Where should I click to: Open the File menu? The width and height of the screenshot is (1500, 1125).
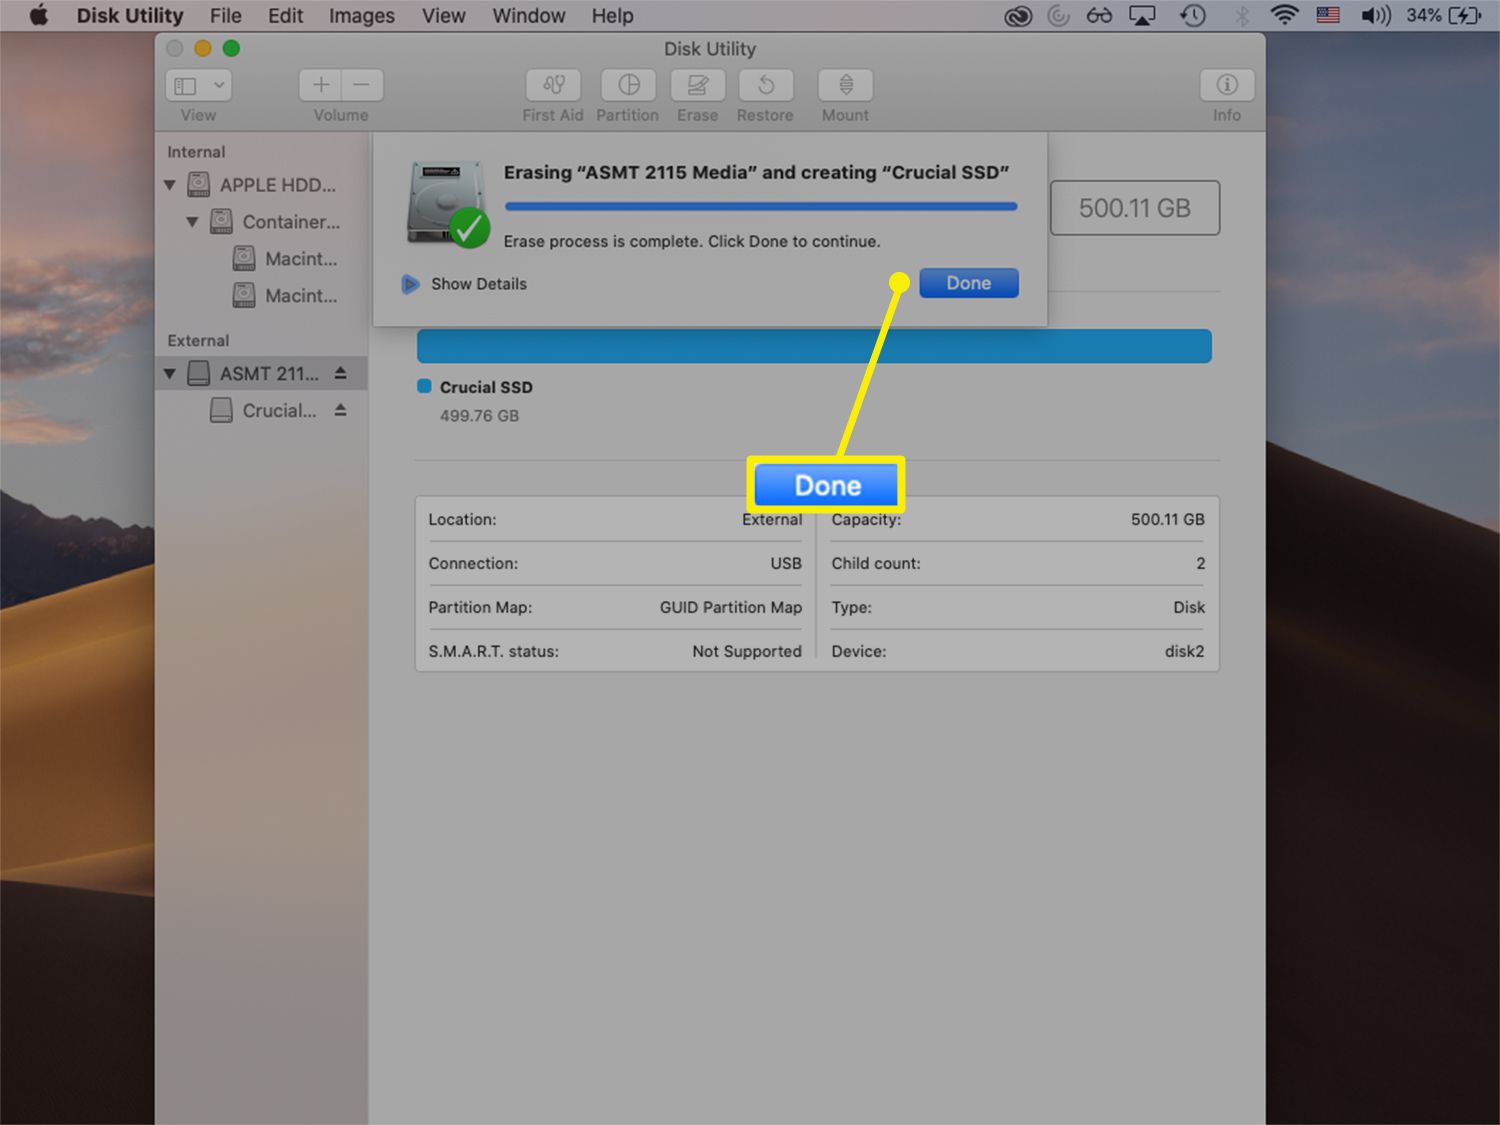tap(225, 16)
